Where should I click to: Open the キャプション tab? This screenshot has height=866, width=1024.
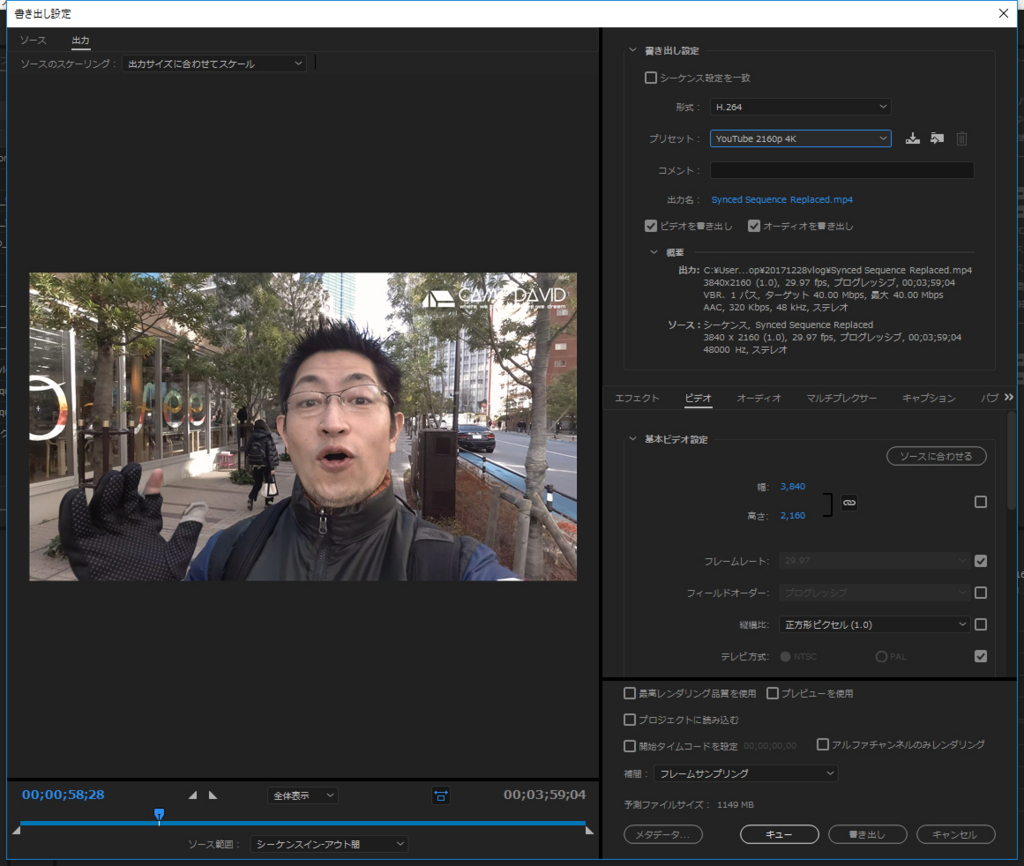[928, 398]
